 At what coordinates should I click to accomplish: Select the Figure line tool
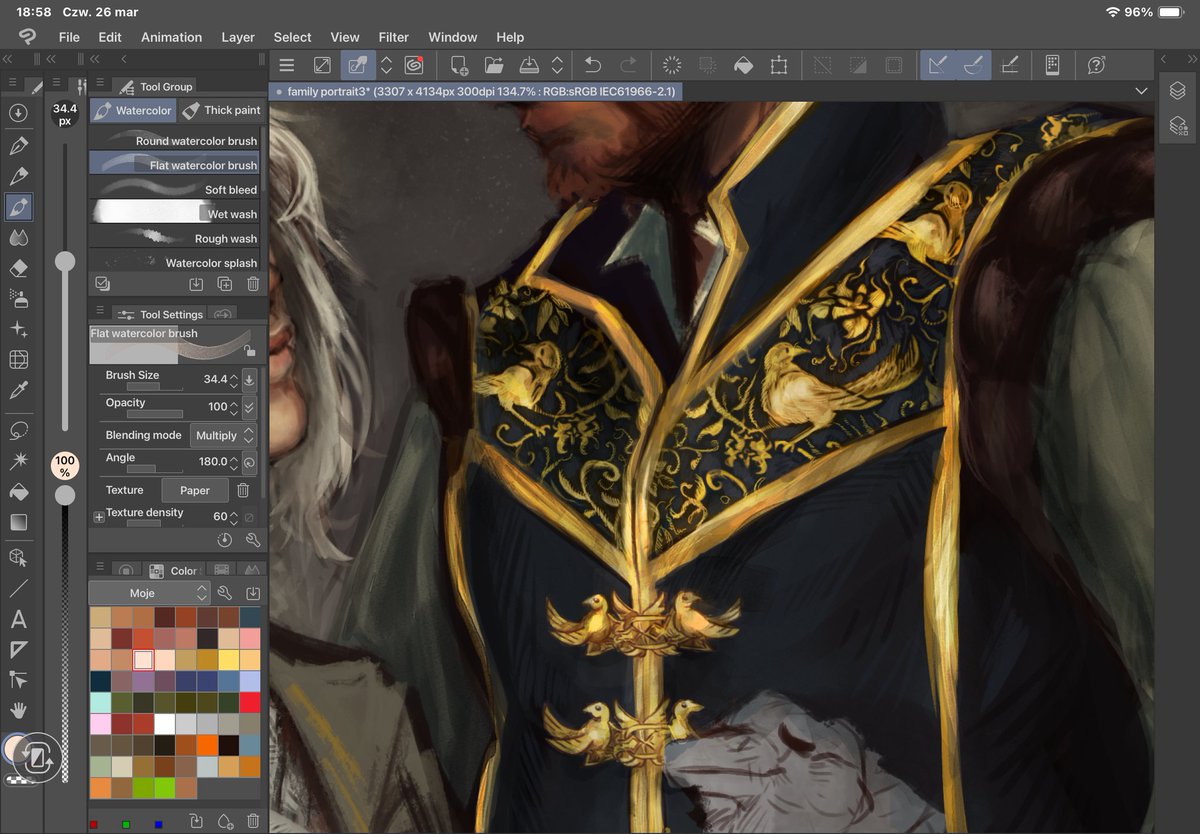pyautogui.click(x=18, y=589)
